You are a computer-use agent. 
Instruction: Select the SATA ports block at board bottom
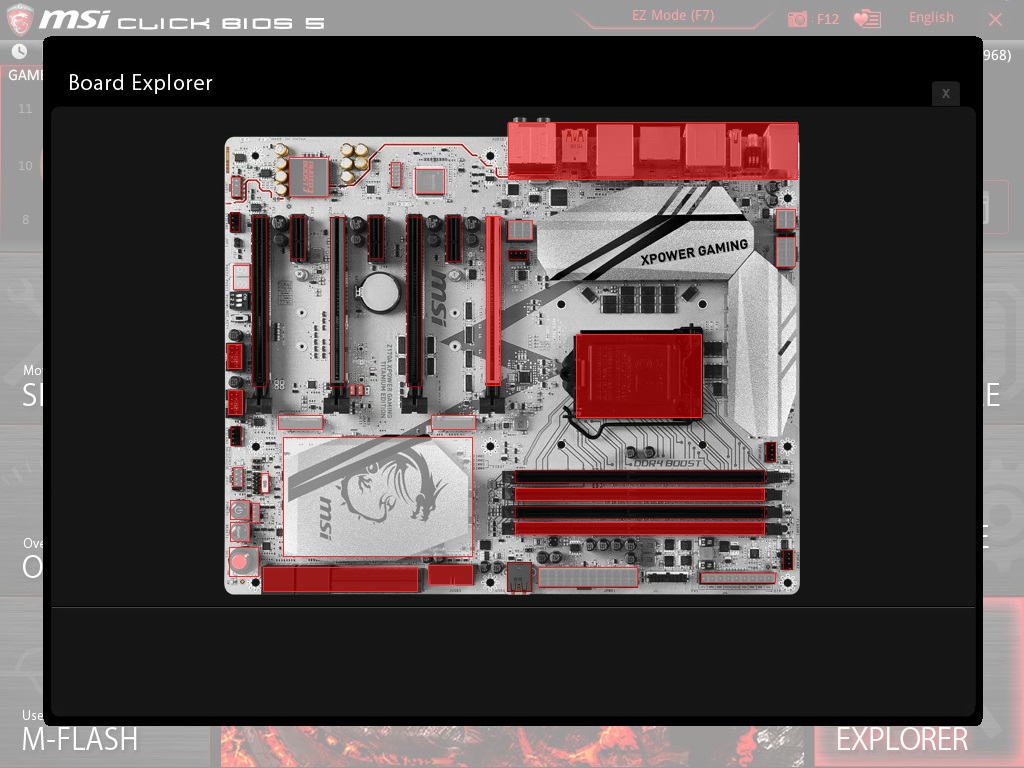340,579
